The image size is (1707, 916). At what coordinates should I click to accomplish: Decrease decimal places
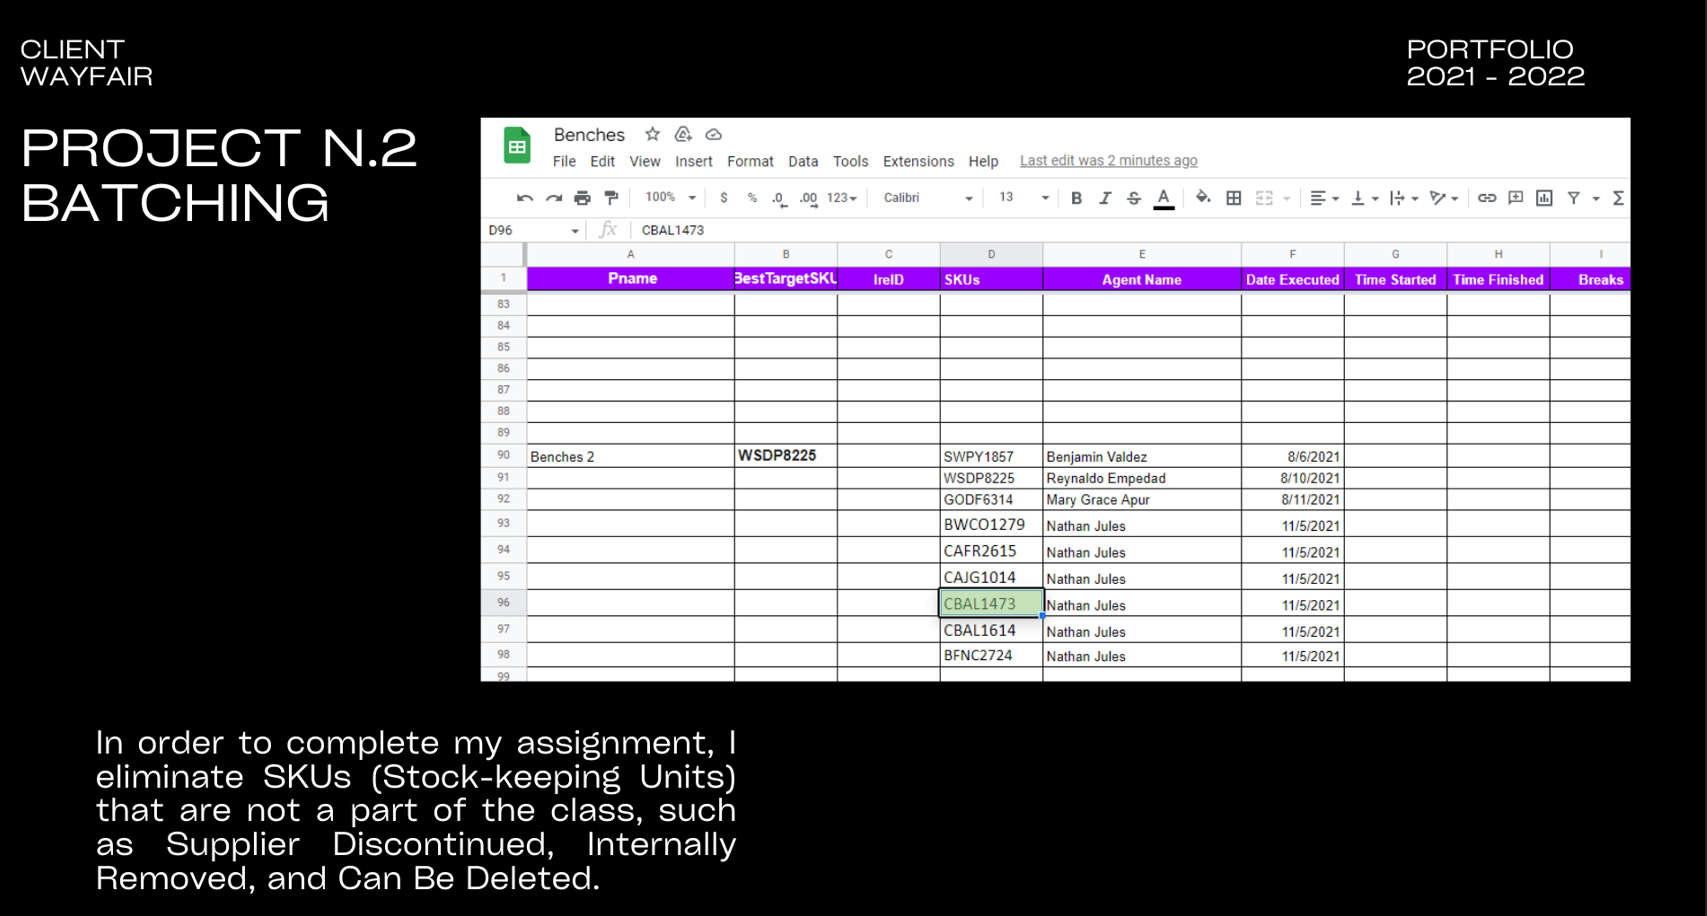click(x=778, y=198)
